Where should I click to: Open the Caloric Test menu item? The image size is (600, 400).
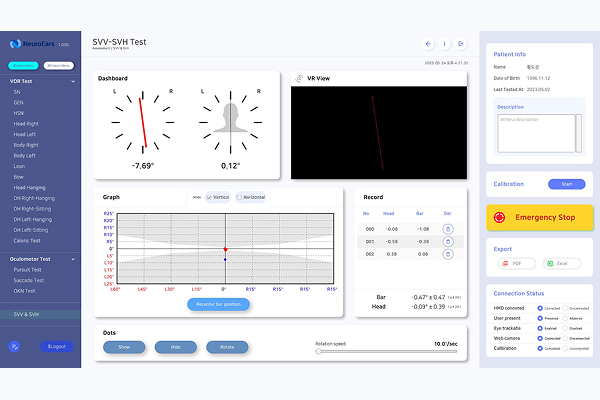27,240
